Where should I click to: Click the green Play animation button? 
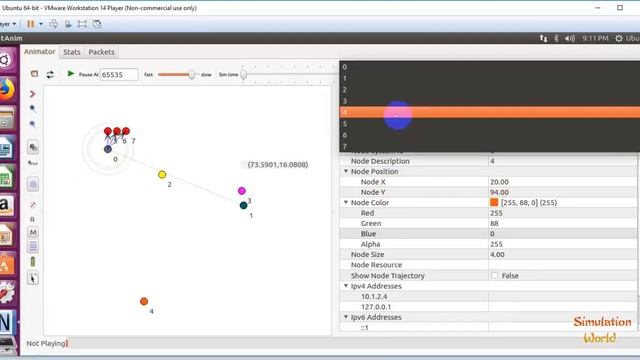pyautogui.click(x=71, y=74)
